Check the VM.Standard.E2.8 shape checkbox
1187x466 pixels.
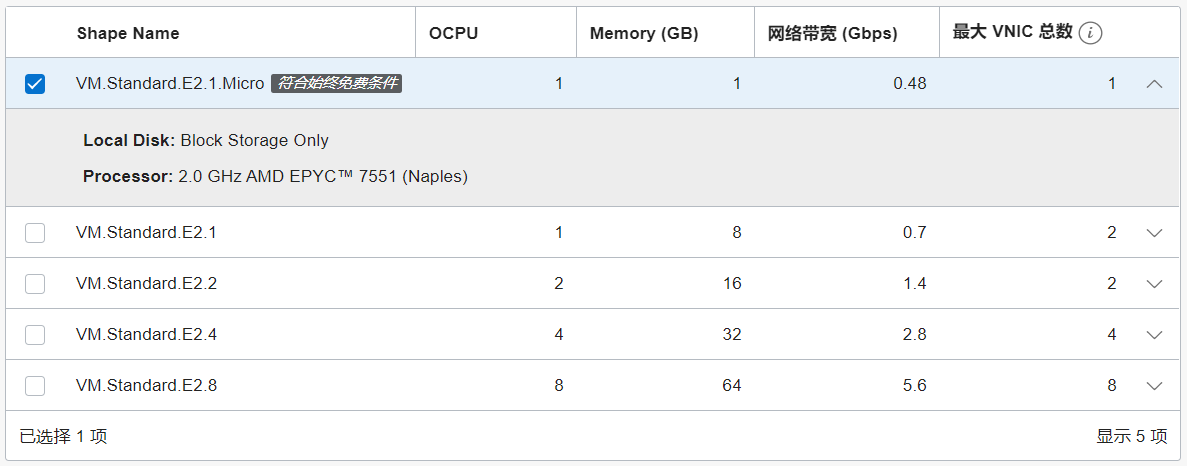coord(35,386)
